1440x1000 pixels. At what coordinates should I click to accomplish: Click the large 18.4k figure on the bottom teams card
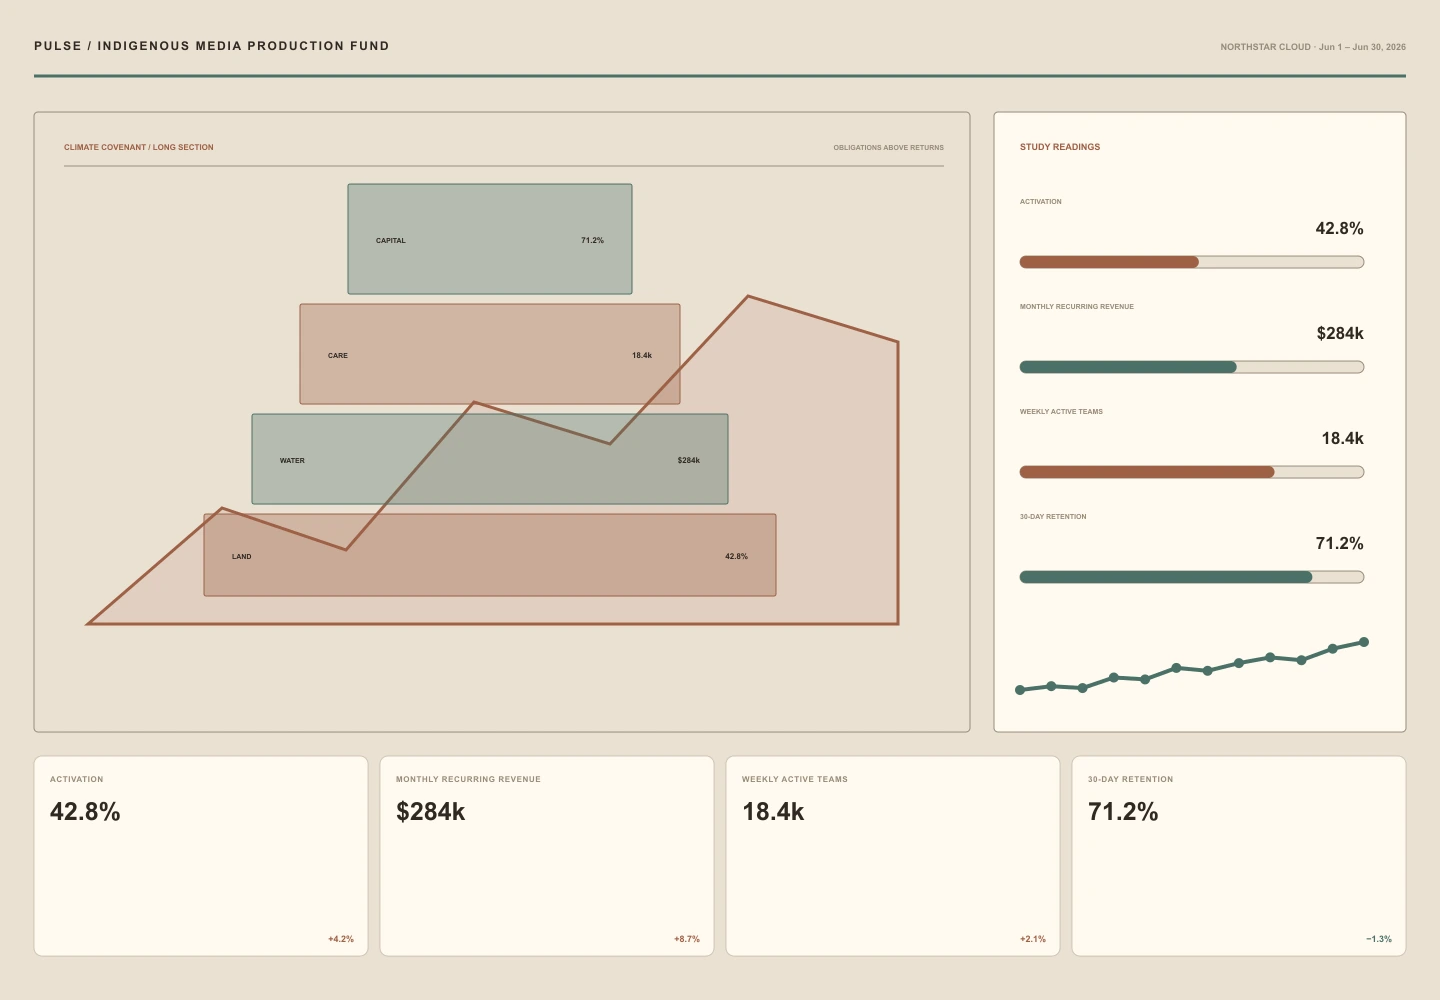773,812
